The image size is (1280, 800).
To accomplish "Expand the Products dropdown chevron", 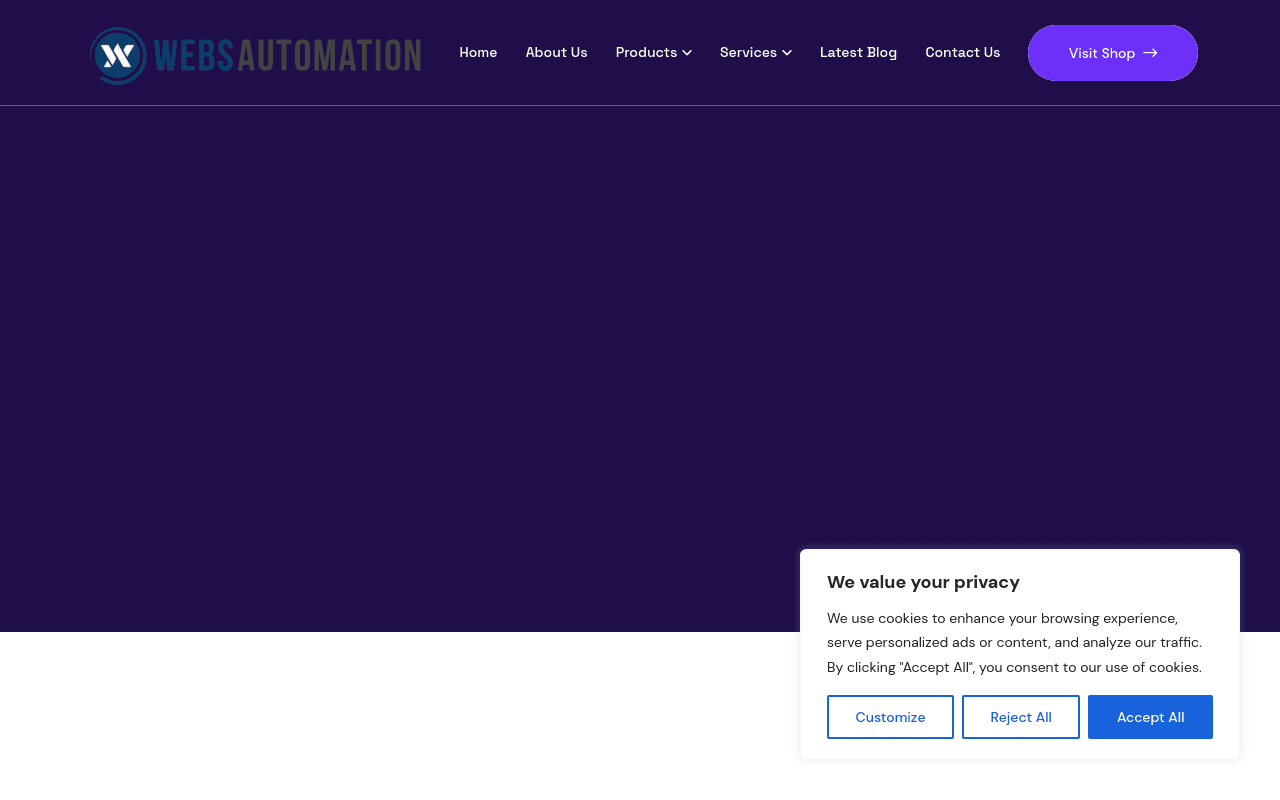I will [687, 53].
